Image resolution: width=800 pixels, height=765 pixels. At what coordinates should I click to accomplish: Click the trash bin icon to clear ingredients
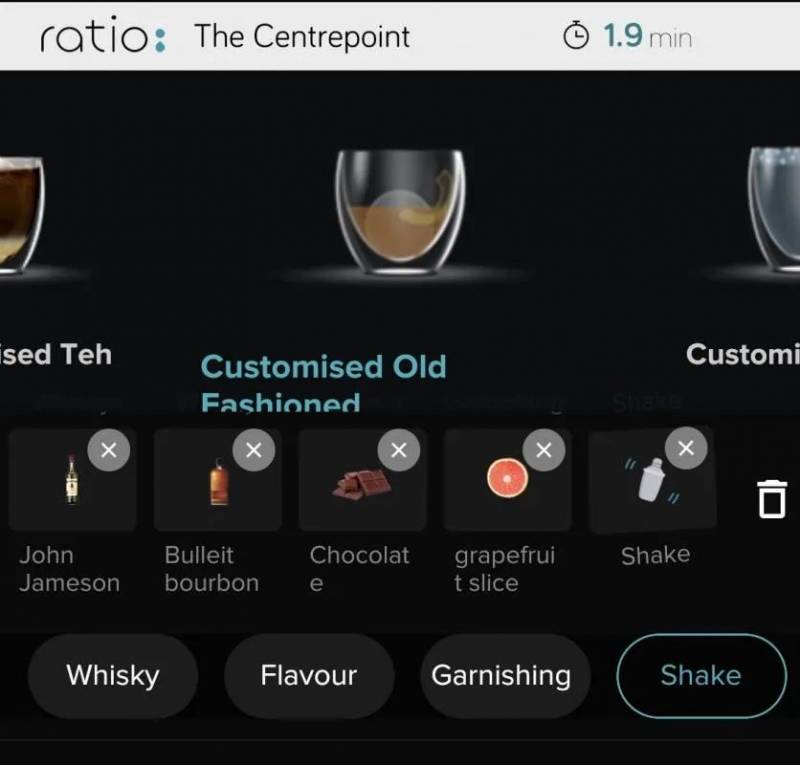(772, 499)
